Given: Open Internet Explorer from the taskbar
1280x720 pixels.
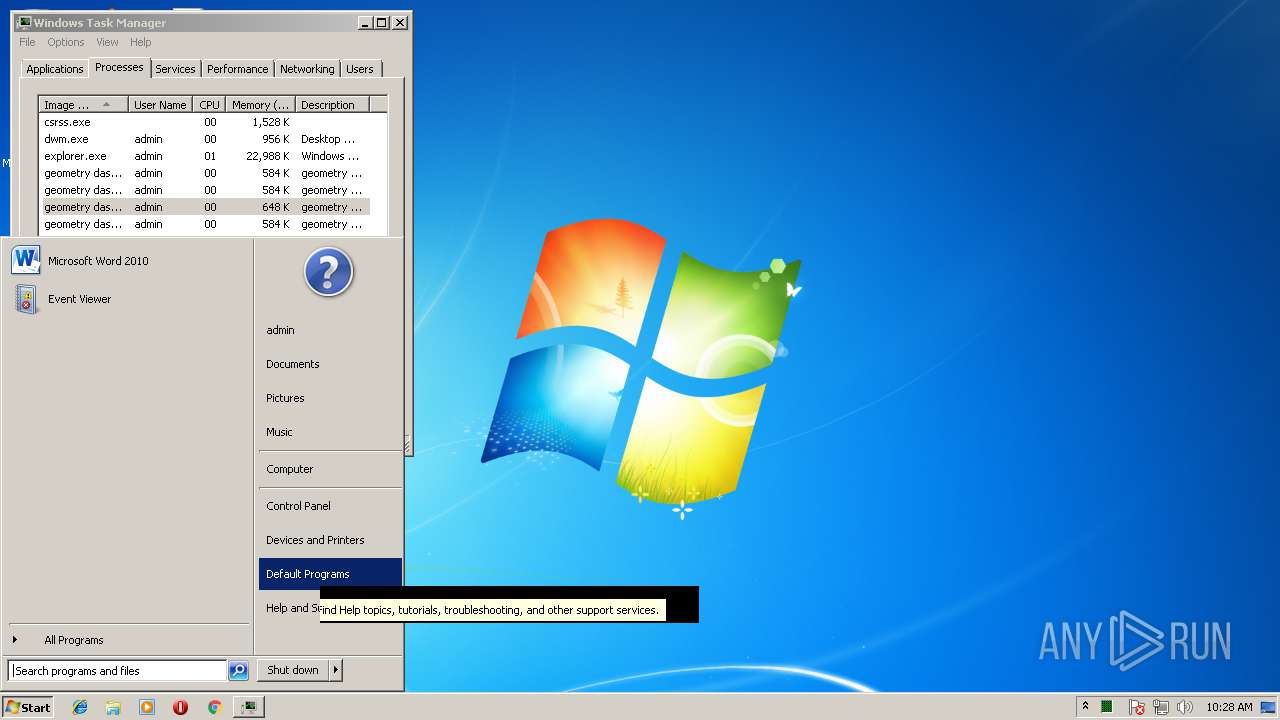Looking at the screenshot, I should pos(80,707).
